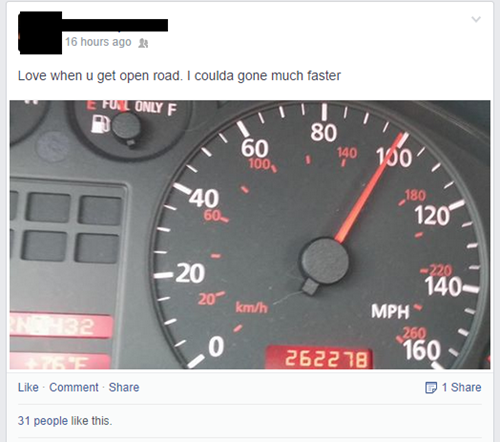Open the "16 hours ago" timestamp link

pyautogui.click(x=98, y=42)
